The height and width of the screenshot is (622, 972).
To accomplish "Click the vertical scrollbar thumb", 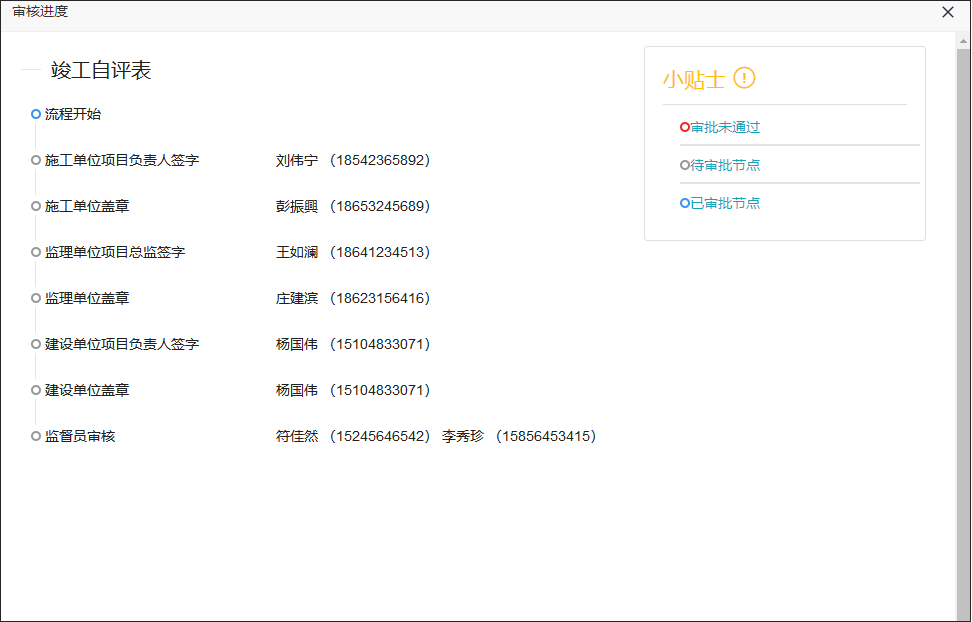I will click(963, 335).
